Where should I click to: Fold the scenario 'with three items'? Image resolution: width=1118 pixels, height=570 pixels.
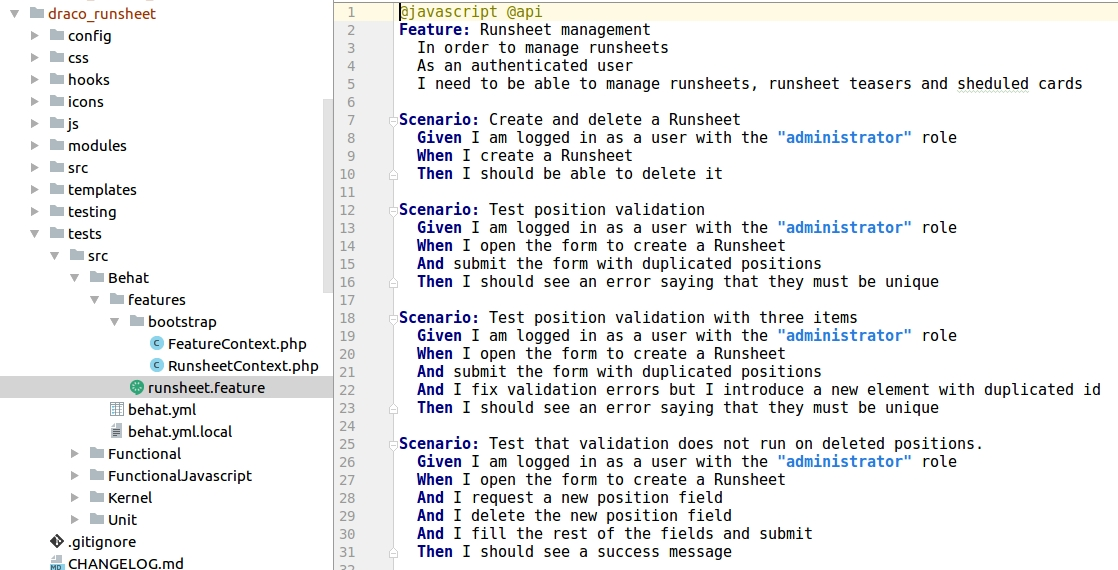(393, 318)
